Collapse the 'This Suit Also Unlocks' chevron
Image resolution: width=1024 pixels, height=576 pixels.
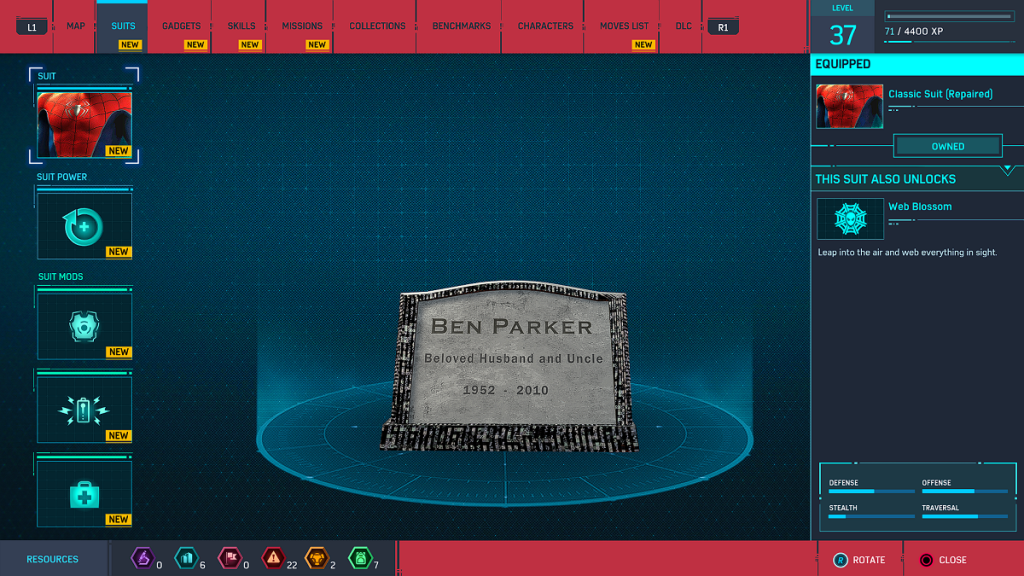click(x=1007, y=169)
